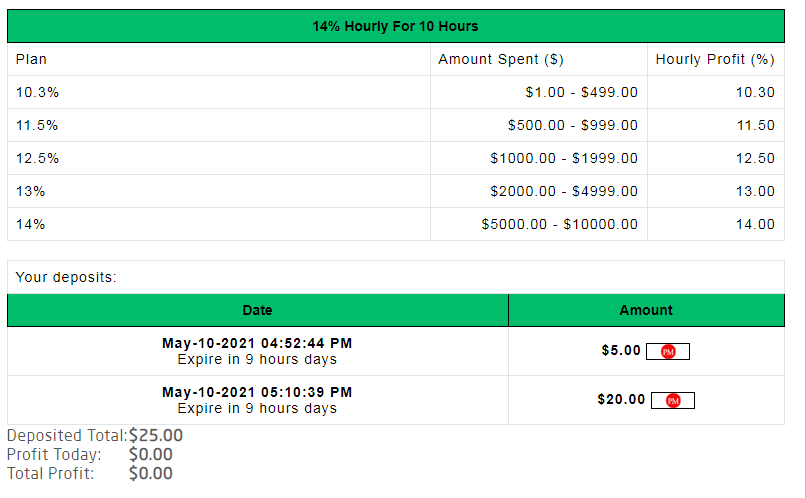The image size is (806, 498).
Task: Select the 10.3% plan row
Action: click(x=38, y=92)
